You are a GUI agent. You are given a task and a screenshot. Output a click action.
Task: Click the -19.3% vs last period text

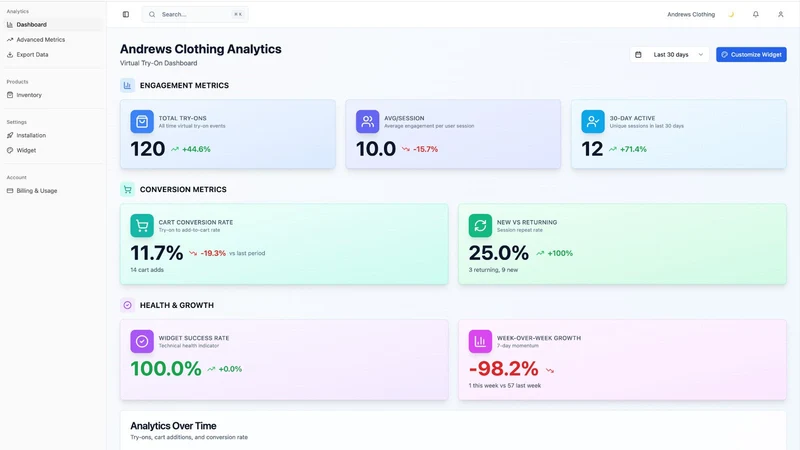point(227,253)
